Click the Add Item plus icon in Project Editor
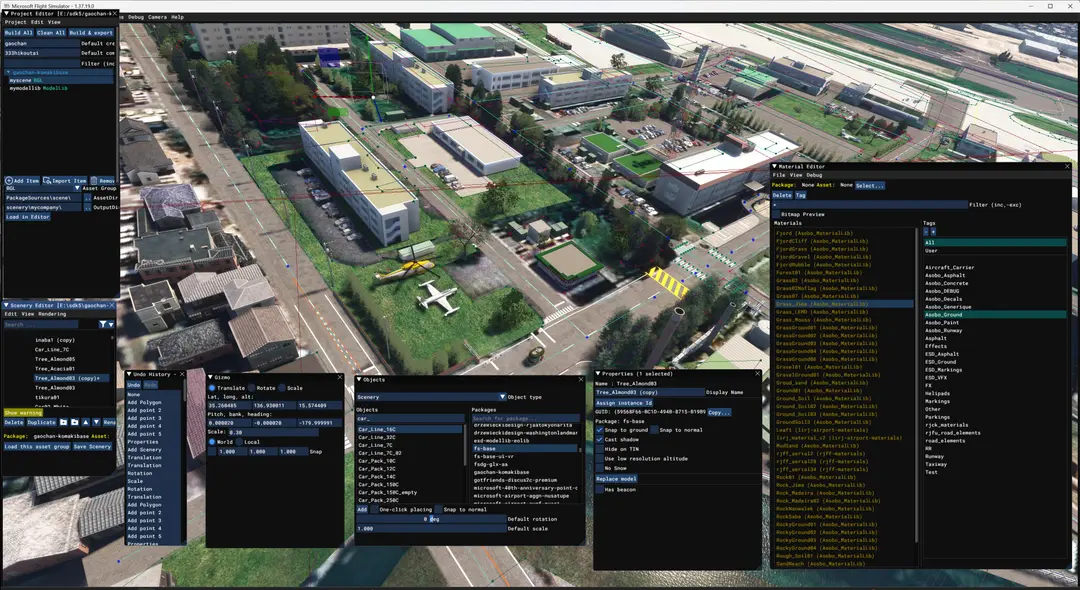1080x590 pixels. point(9,180)
